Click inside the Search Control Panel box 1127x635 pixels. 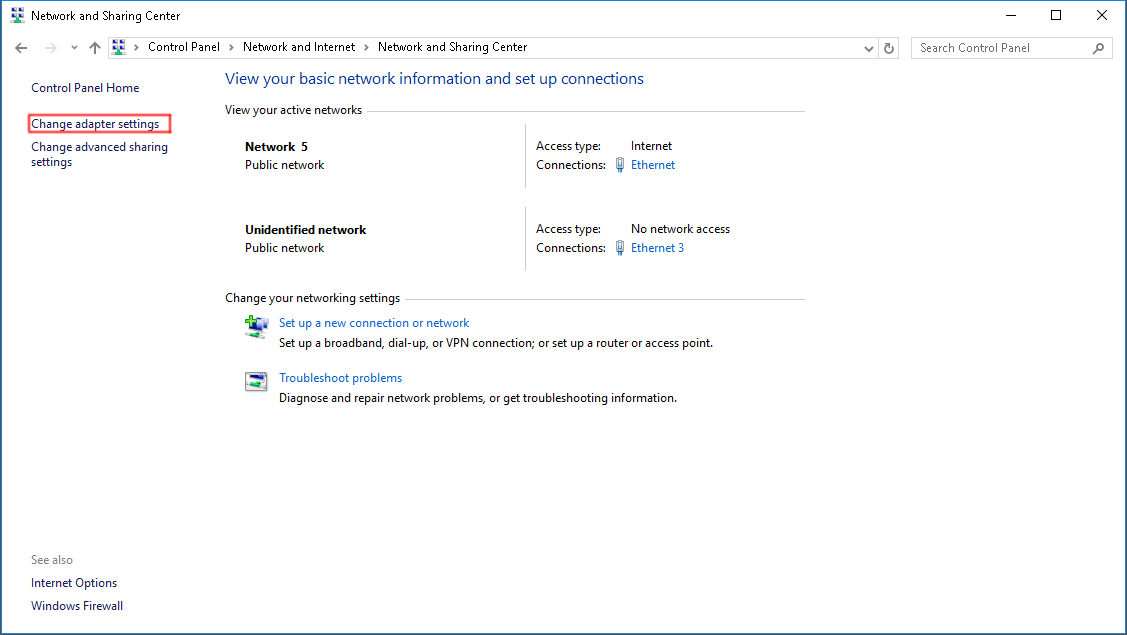[1000, 47]
